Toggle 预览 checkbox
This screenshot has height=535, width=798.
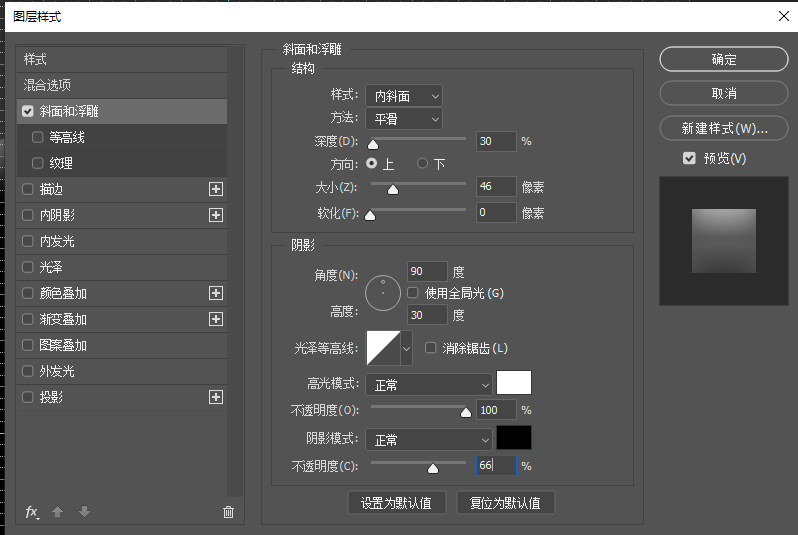point(689,158)
